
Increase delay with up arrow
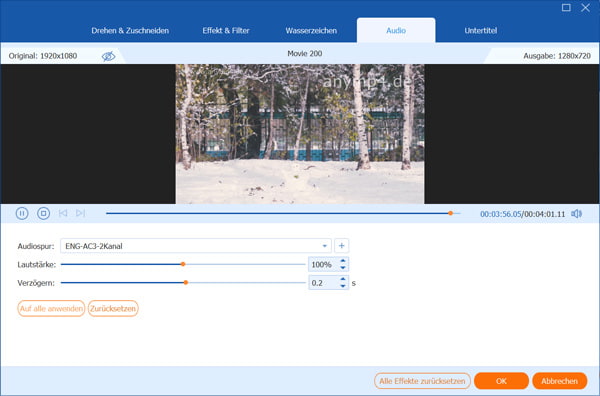[x=343, y=279]
